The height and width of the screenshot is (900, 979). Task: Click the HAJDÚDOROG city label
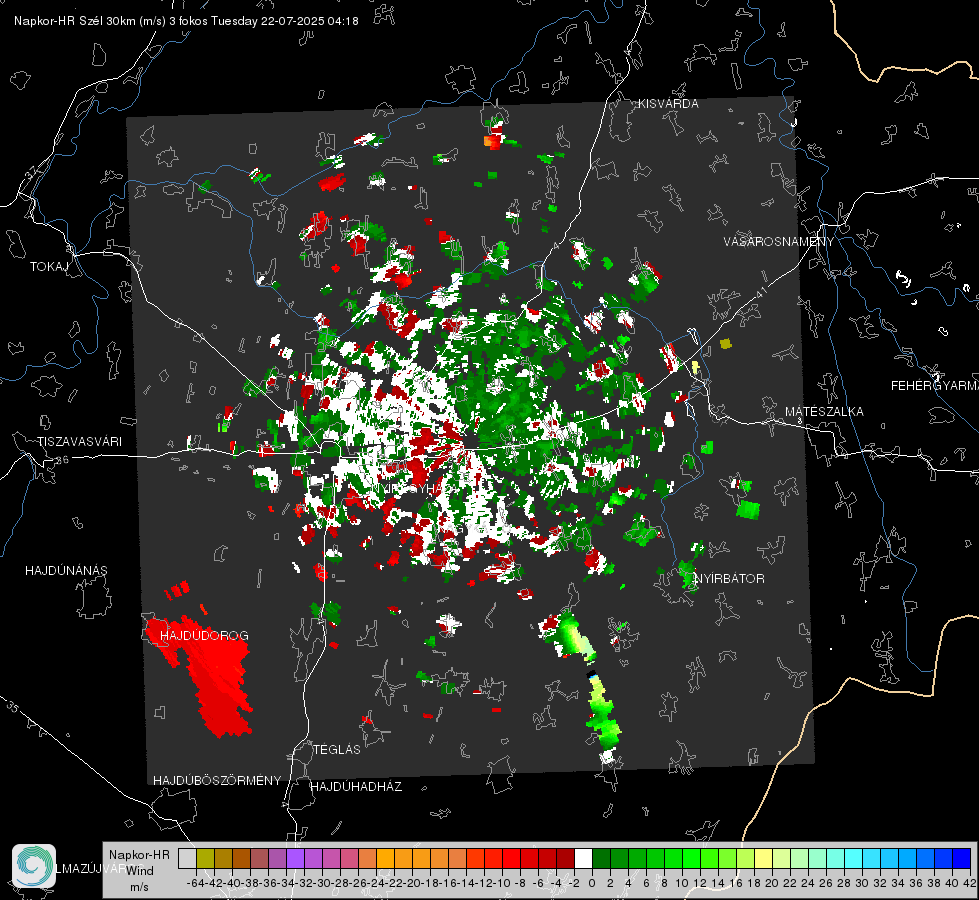[204, 635]
